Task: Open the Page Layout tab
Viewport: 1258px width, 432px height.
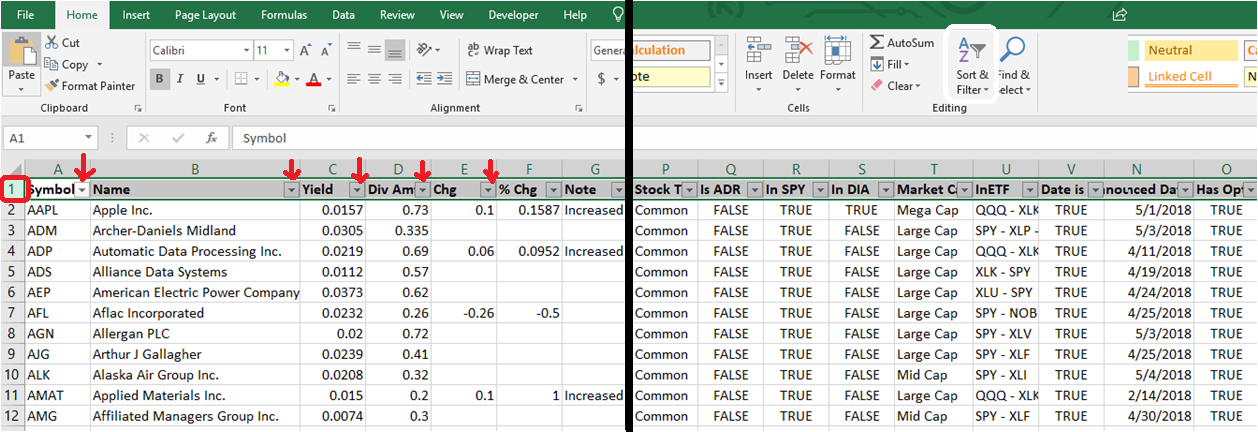Action: click(205, 15)
